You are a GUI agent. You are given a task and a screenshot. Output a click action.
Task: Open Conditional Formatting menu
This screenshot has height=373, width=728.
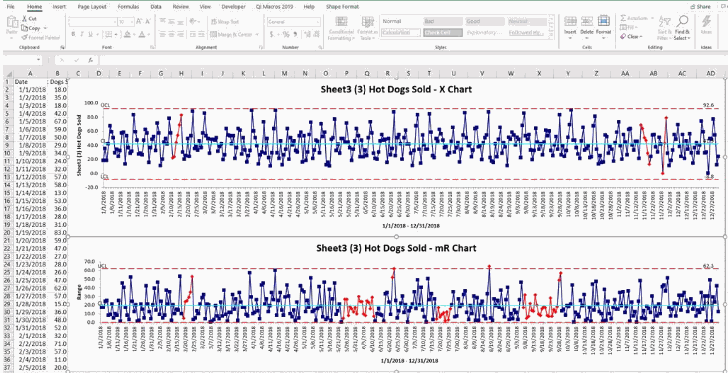[341, 28]
